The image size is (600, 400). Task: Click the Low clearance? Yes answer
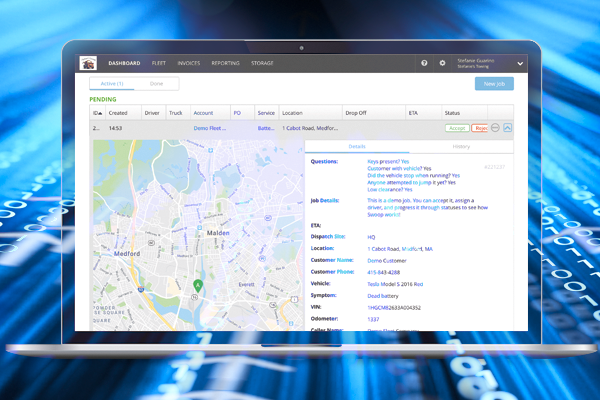[390, 189]
